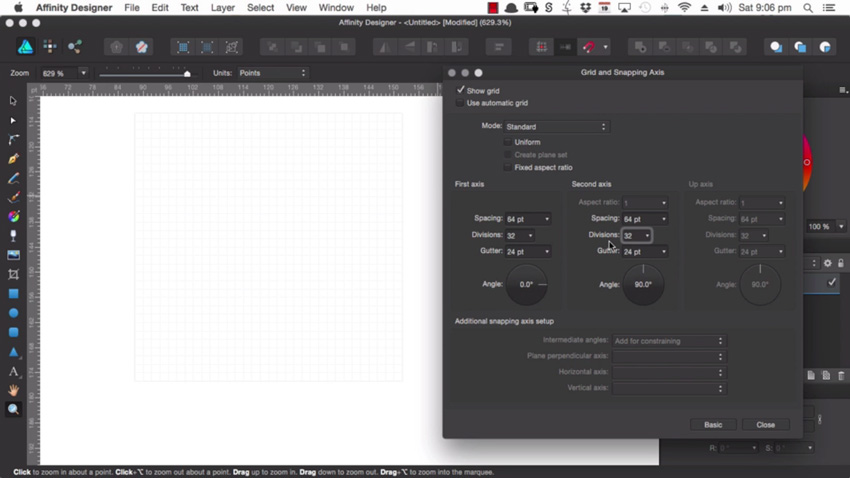
Task: Select the Pen tool in left toolbar
Action: (x=14, y=158)
